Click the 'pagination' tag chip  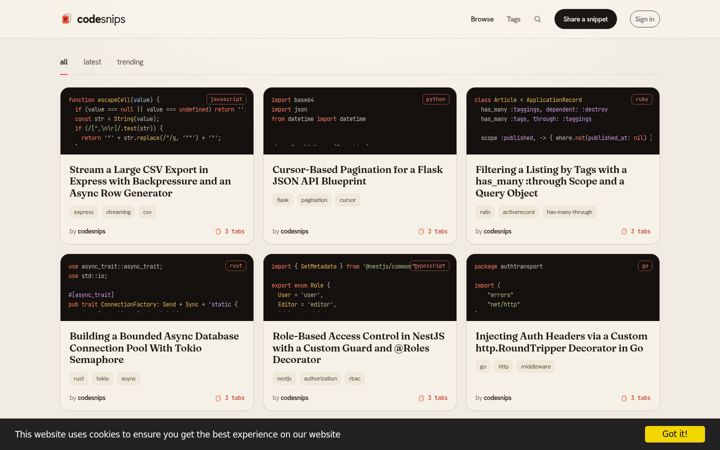click(x=314, y=200)
